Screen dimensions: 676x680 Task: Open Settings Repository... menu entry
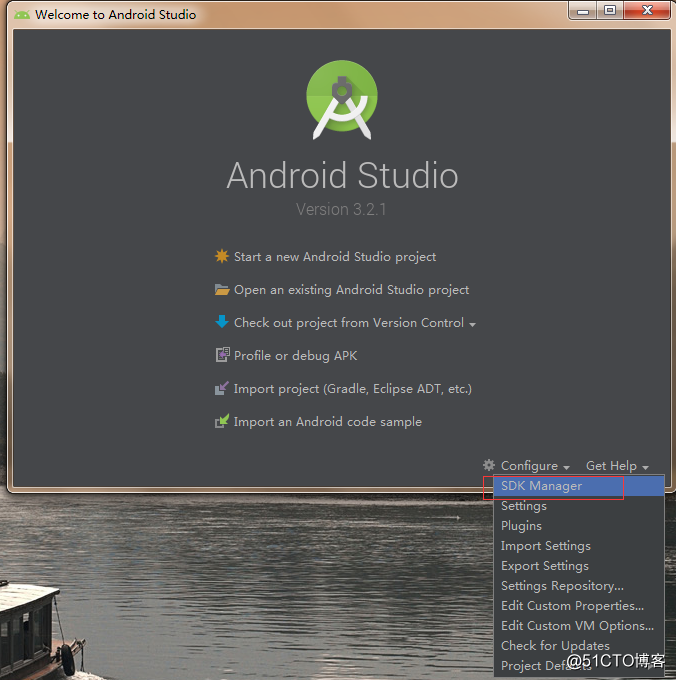point(579,585)
